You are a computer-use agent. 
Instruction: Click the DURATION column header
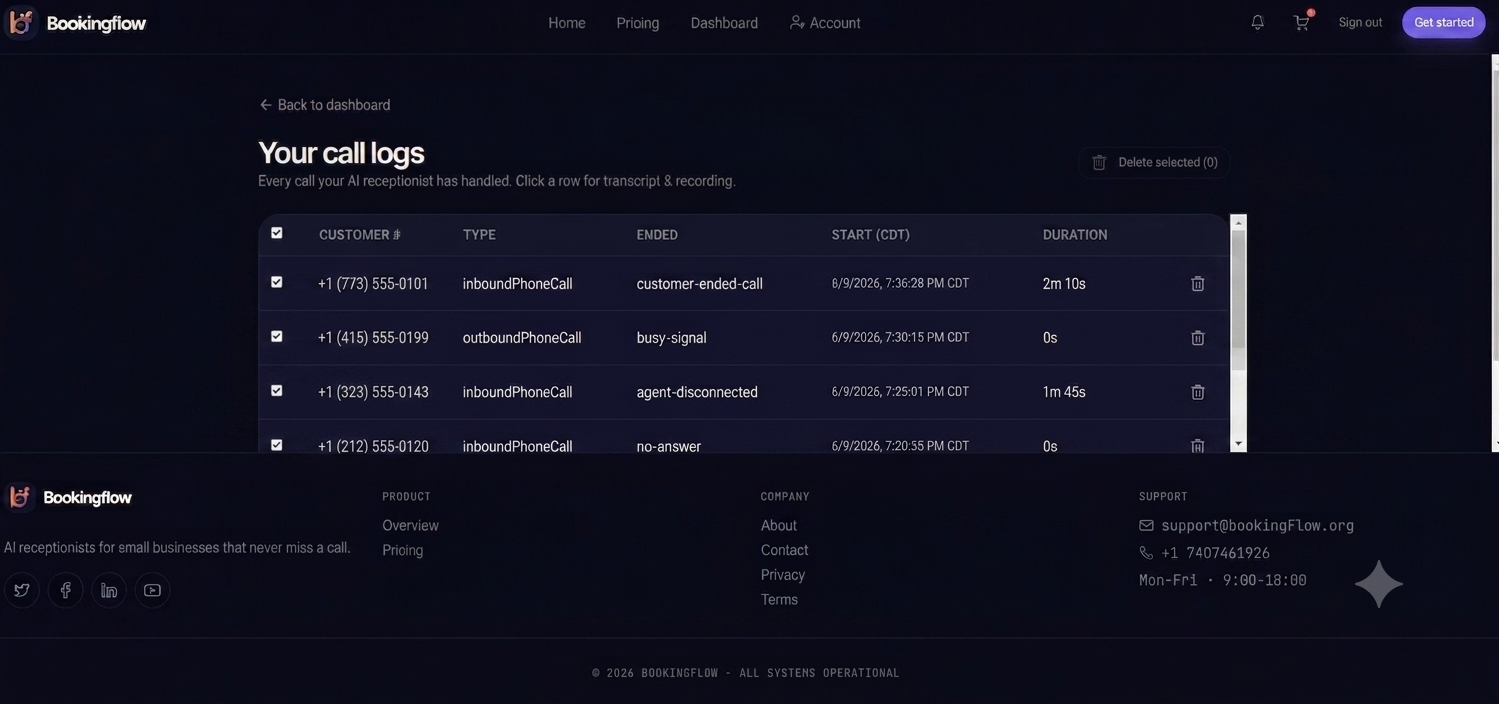click(x=1075, y=235)
